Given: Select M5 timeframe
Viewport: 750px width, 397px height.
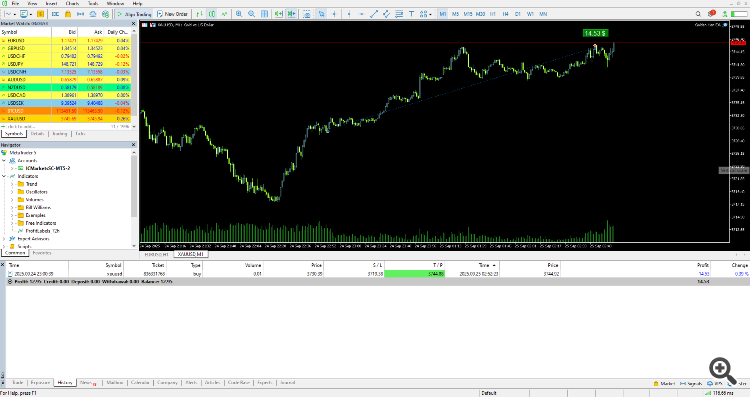Looking at the screenshot, I should pos(455,14).
